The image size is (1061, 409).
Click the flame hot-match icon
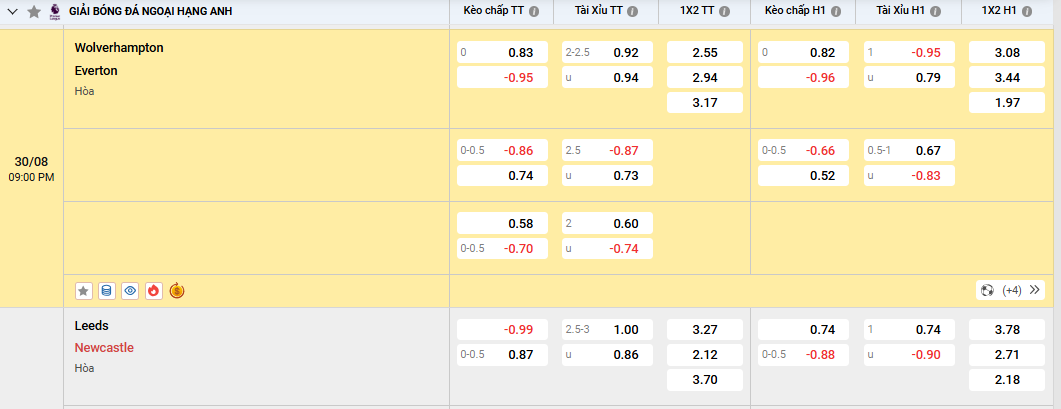click(153, 291)
